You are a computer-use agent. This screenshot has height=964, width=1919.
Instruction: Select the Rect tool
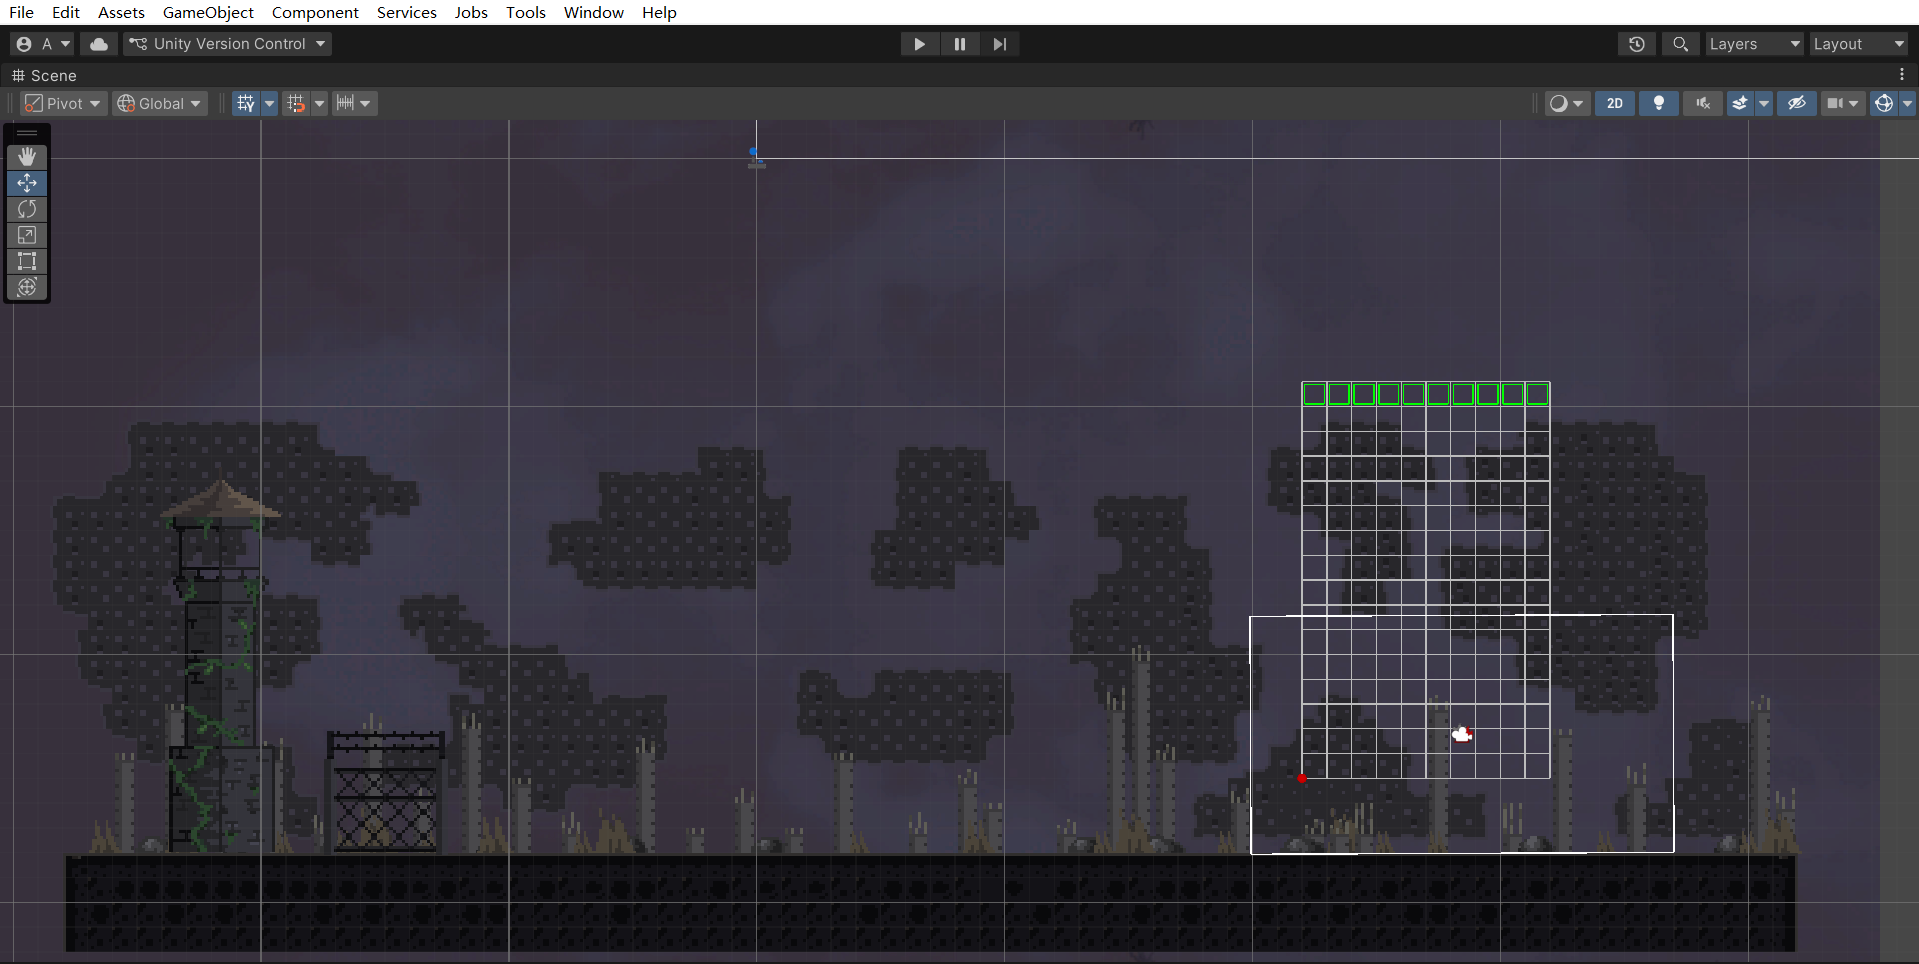27,261
